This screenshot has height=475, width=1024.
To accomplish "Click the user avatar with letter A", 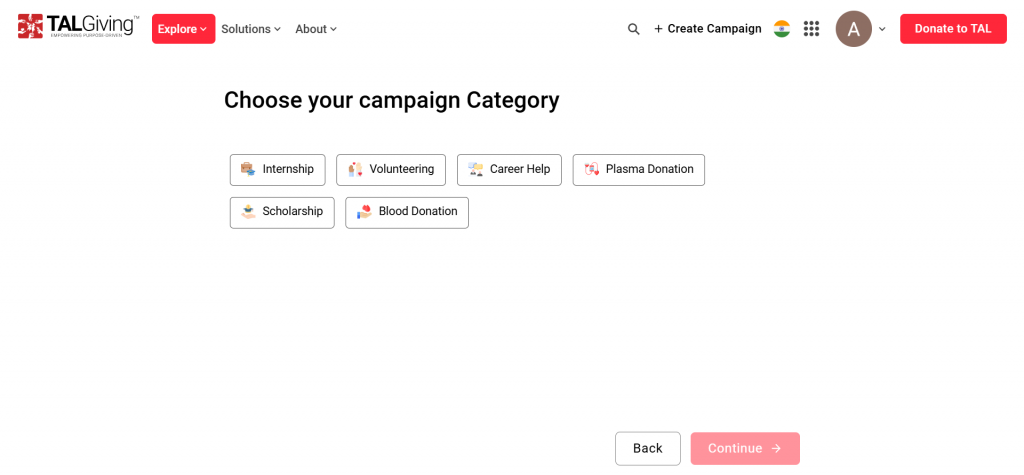I will coord(854,29).
